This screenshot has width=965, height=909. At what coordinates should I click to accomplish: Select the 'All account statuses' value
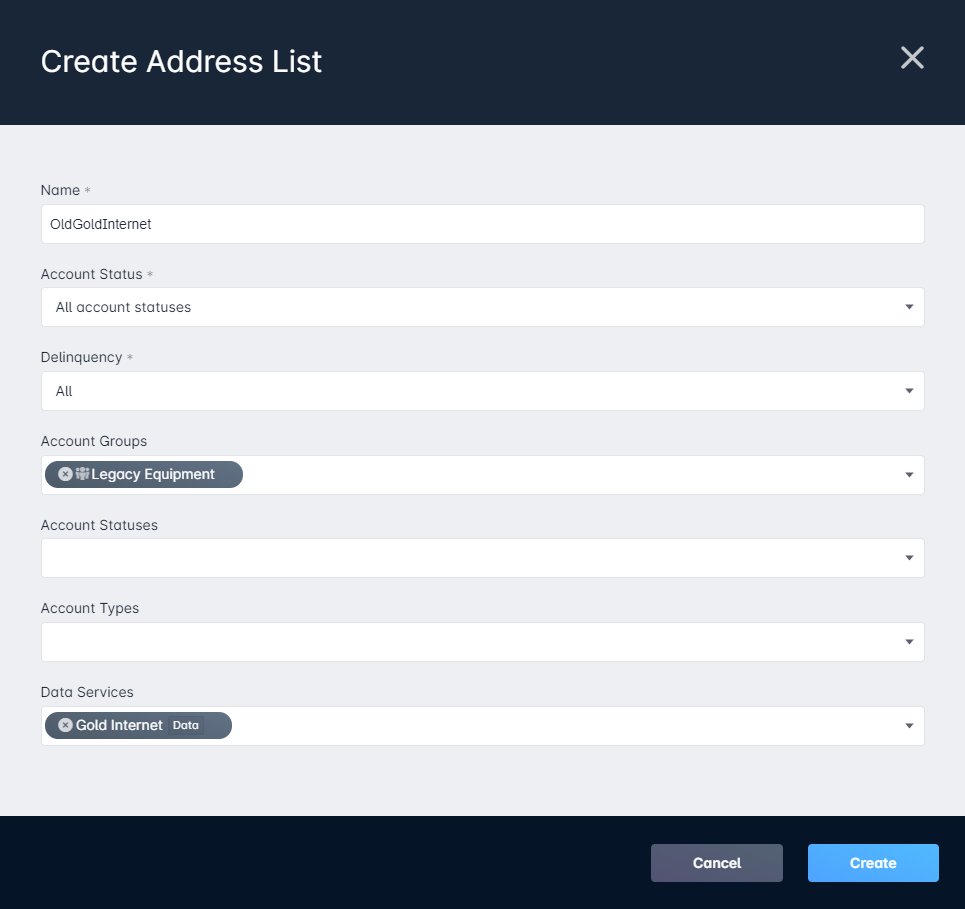click(x=123, y=307)
